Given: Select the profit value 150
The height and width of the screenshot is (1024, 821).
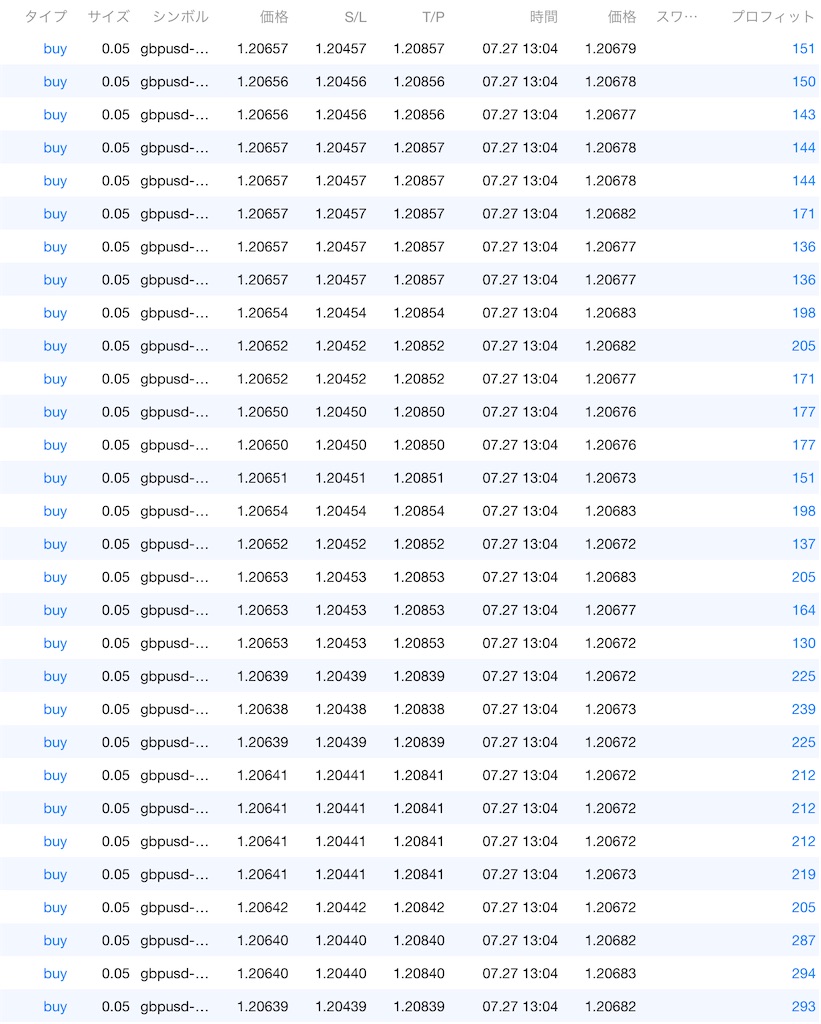Looking at the screenshot, I should point(803,82).
